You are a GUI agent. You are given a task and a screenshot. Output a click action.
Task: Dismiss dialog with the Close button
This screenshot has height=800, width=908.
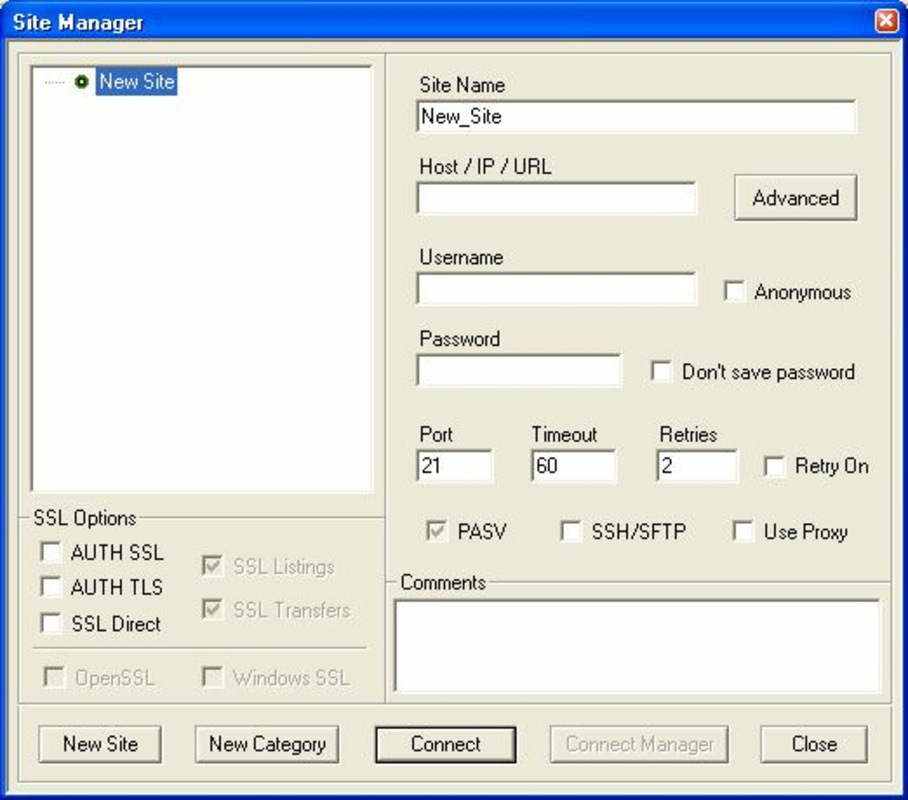(x=814, y=744)
